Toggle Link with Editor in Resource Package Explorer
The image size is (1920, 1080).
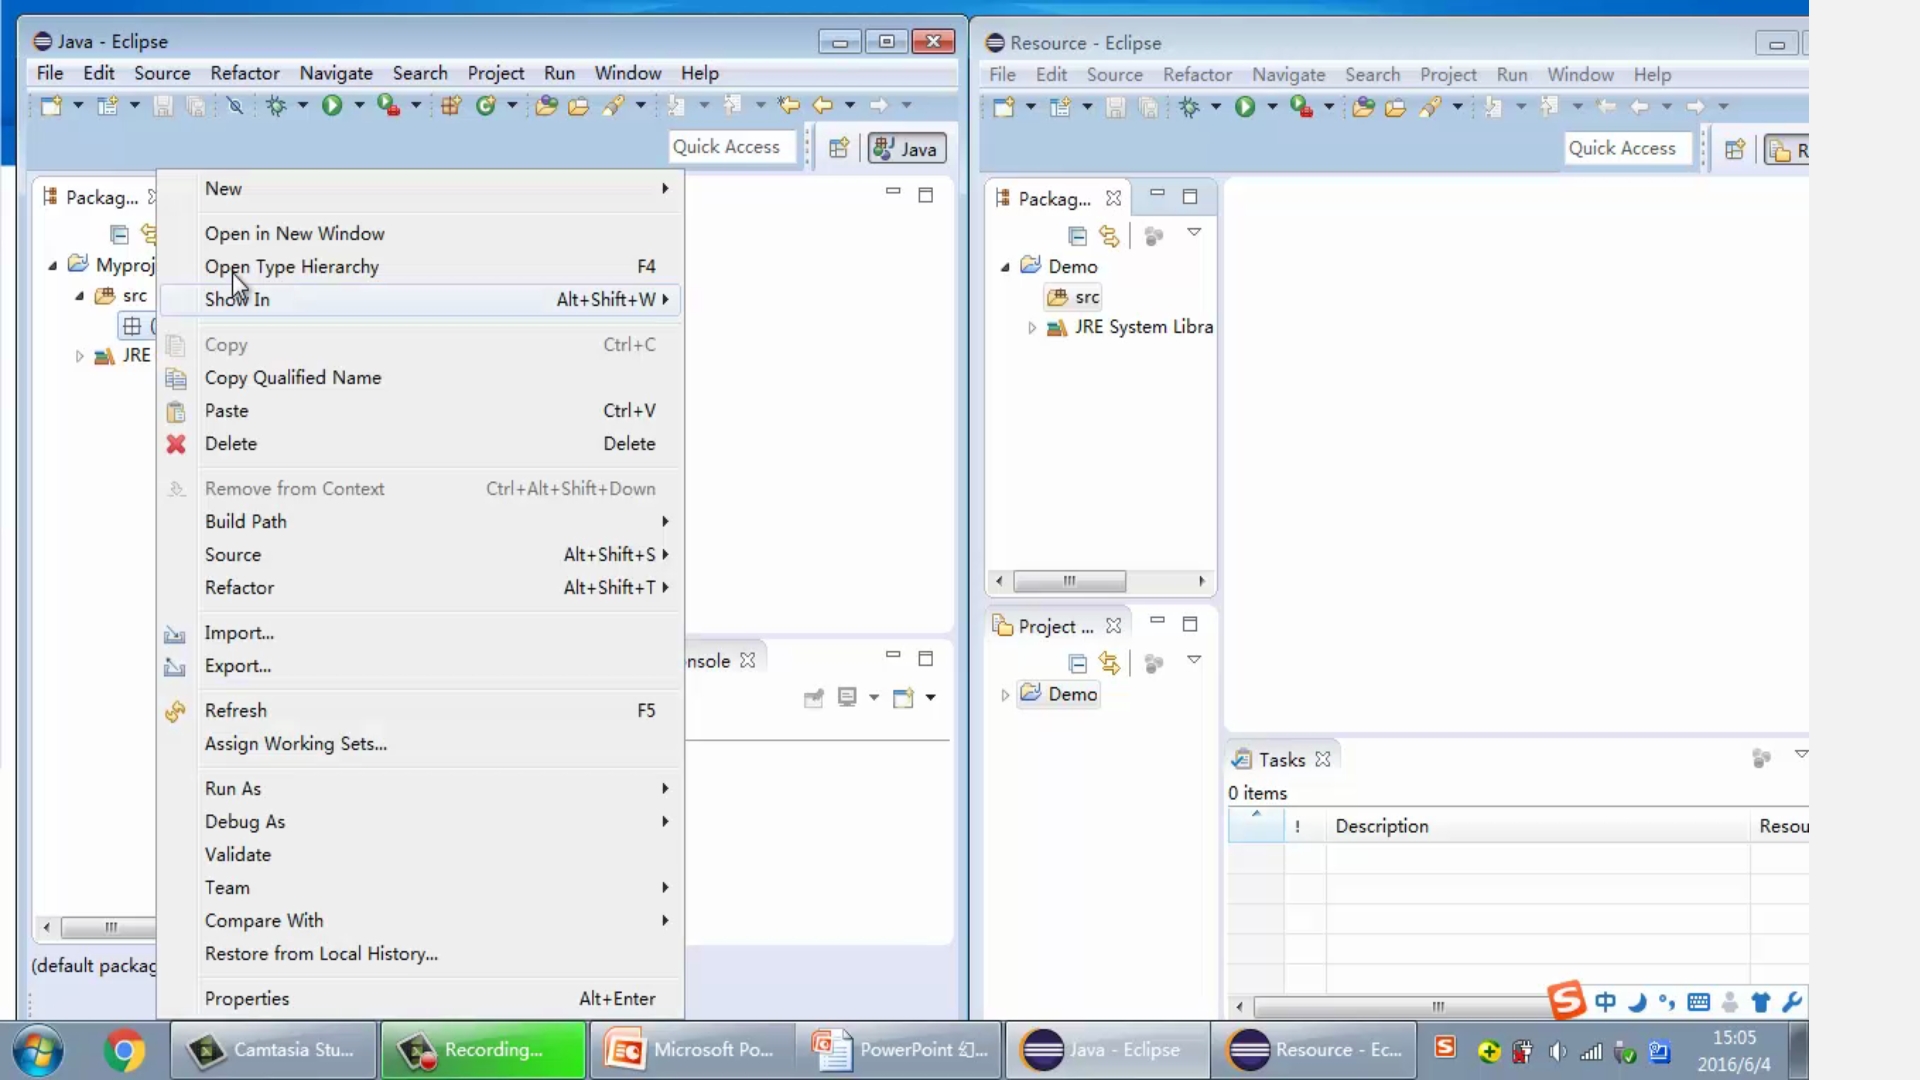tap(1109, 236)
